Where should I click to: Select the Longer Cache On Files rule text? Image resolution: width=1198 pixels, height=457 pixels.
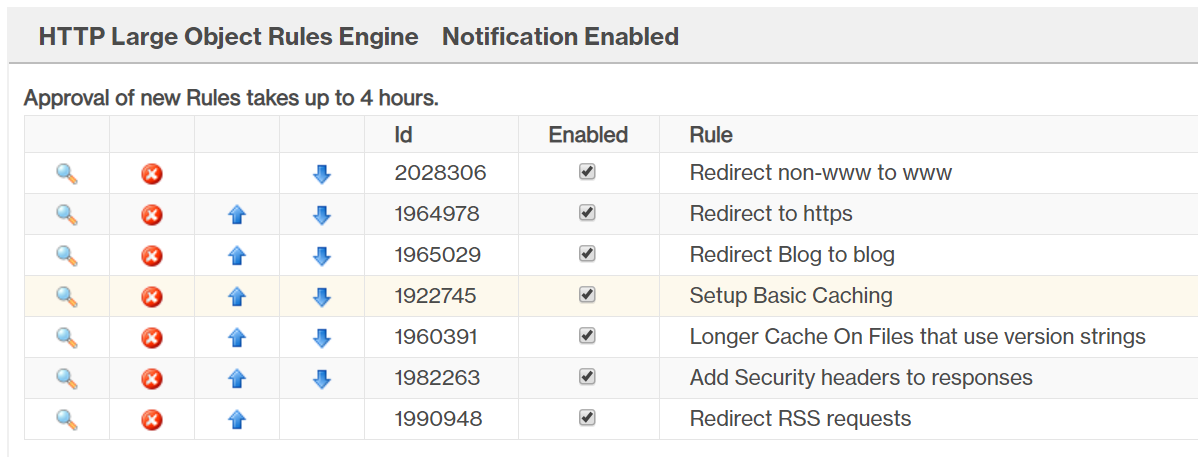click(x=917, y=337)
